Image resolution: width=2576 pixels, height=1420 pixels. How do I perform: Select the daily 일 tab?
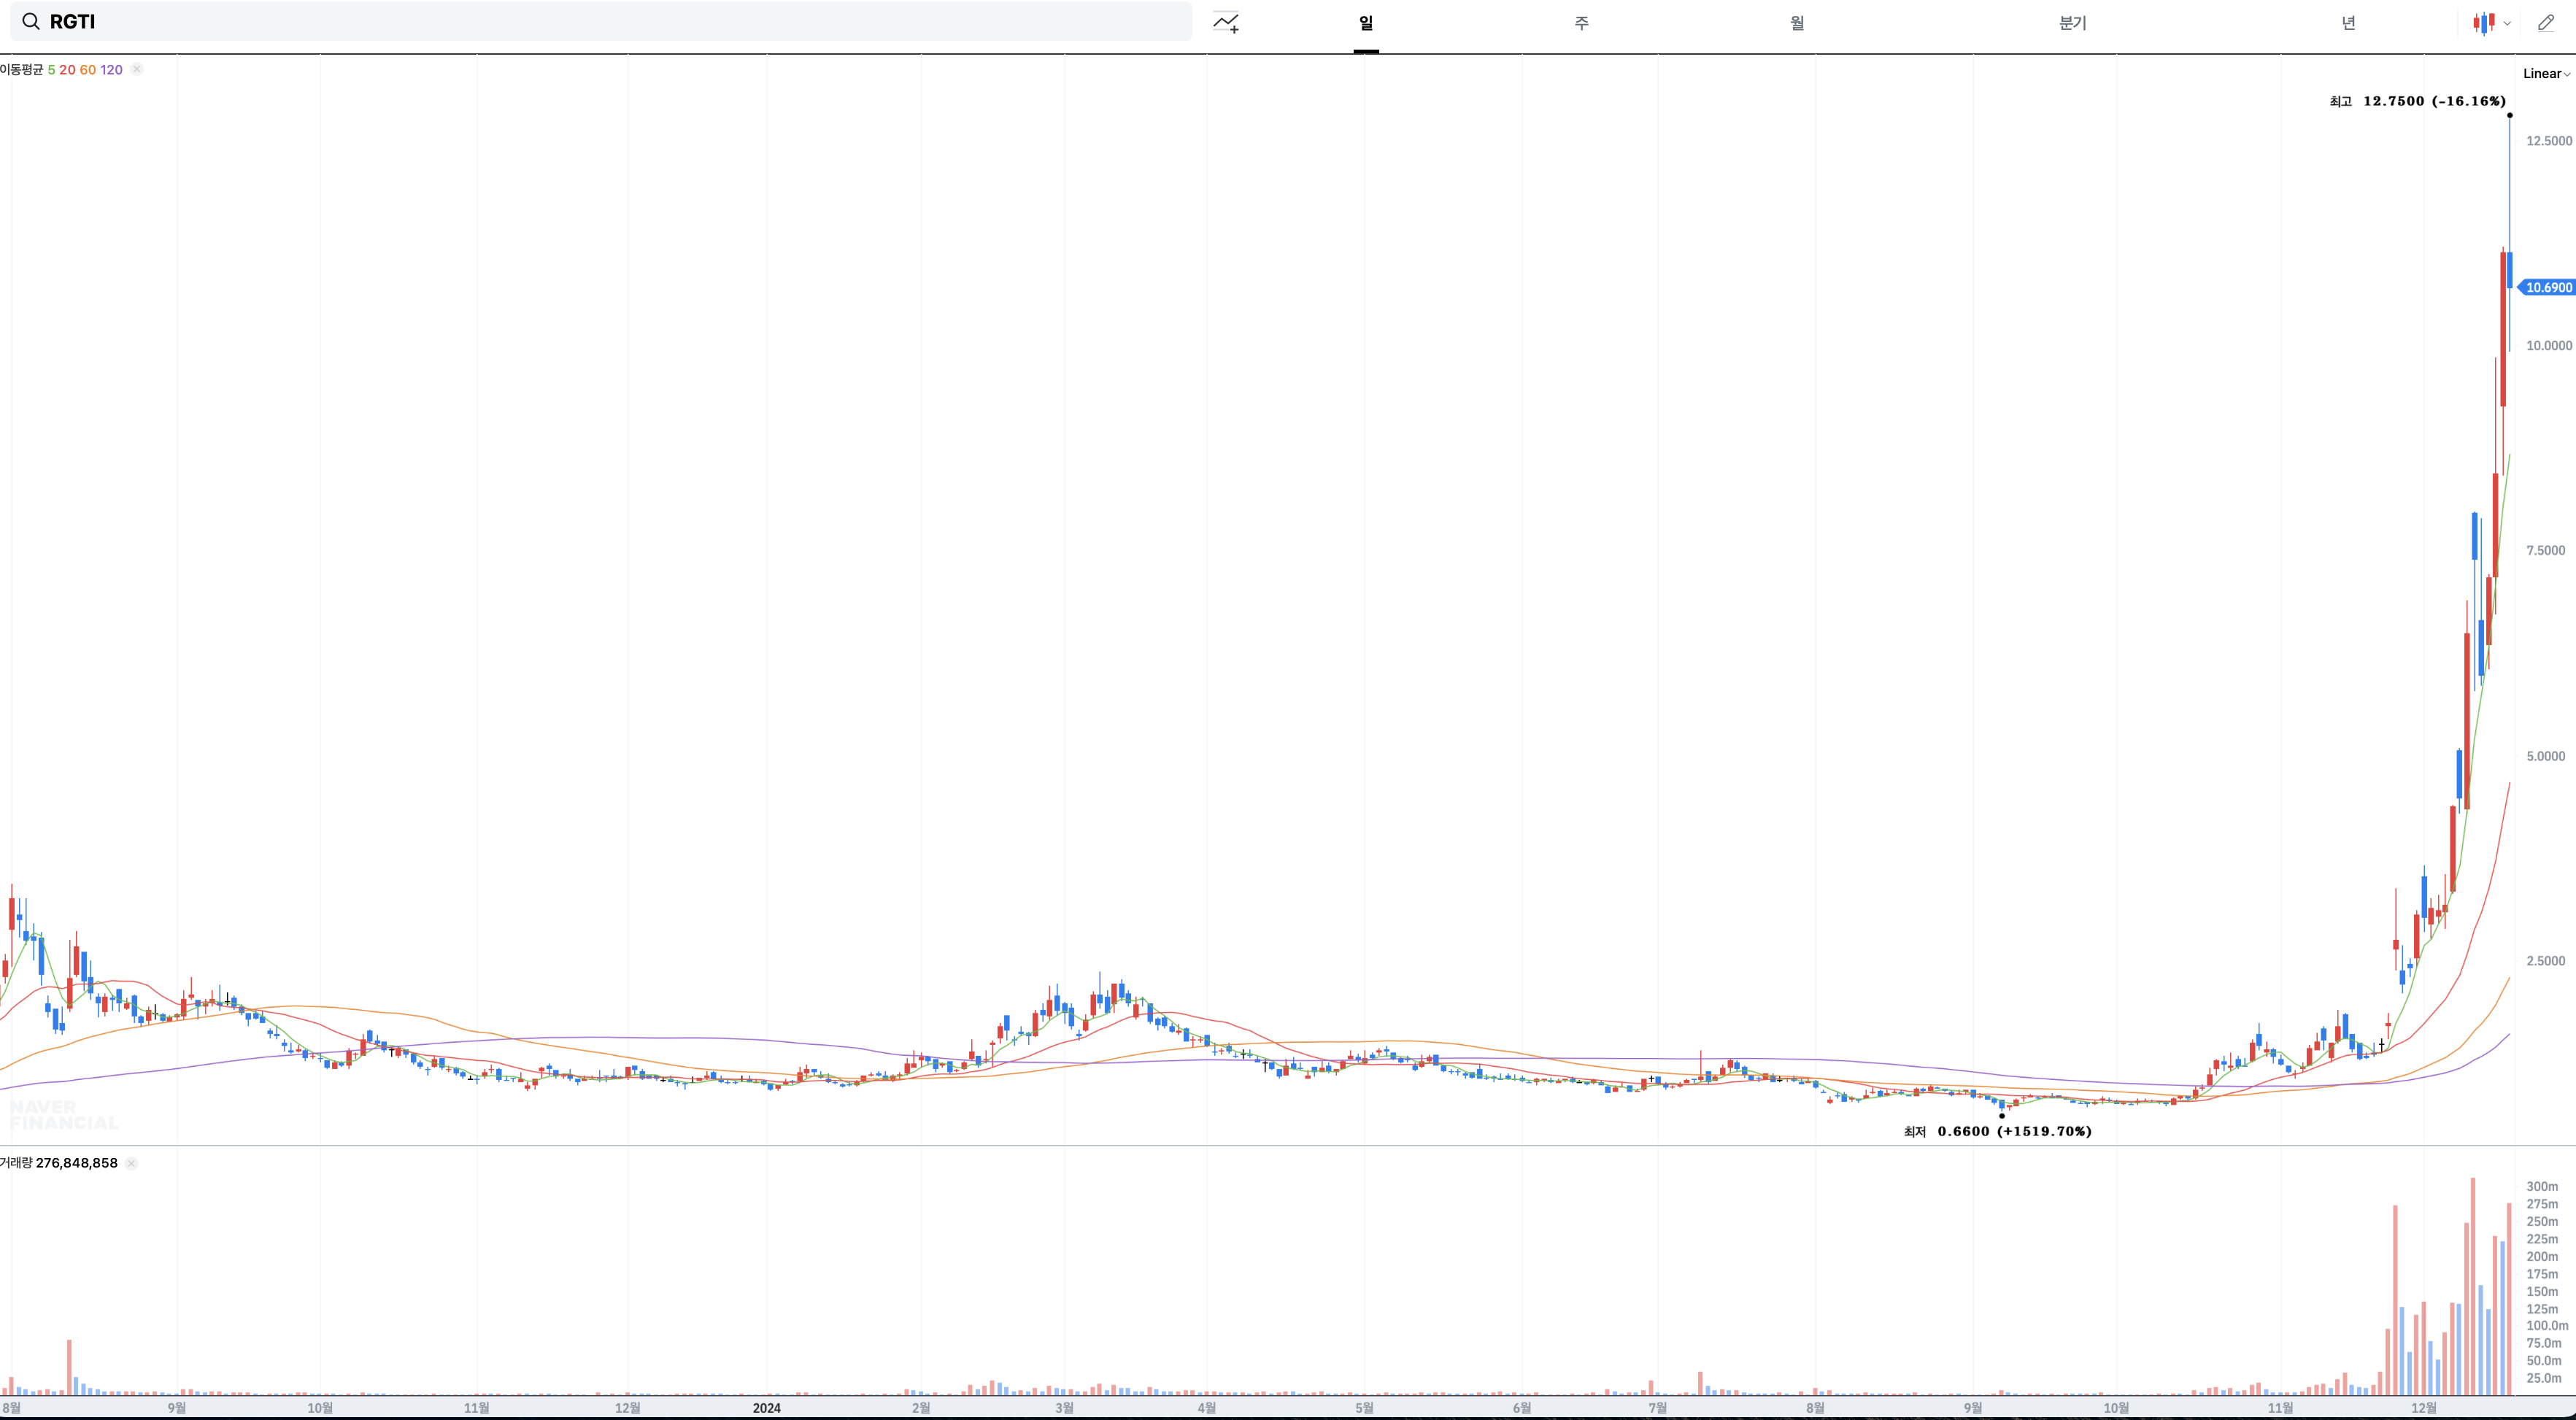point(1365,23)
